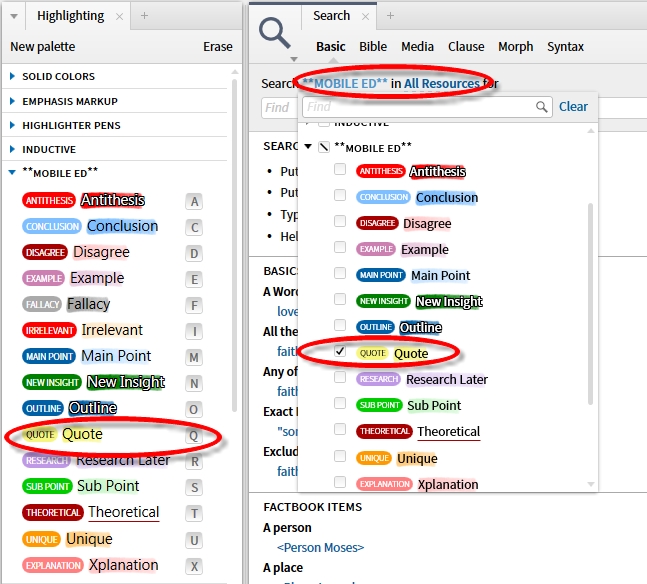647x584 pixels.
Task: Click shortcut key O for Outline
Action: coord(194,409)
